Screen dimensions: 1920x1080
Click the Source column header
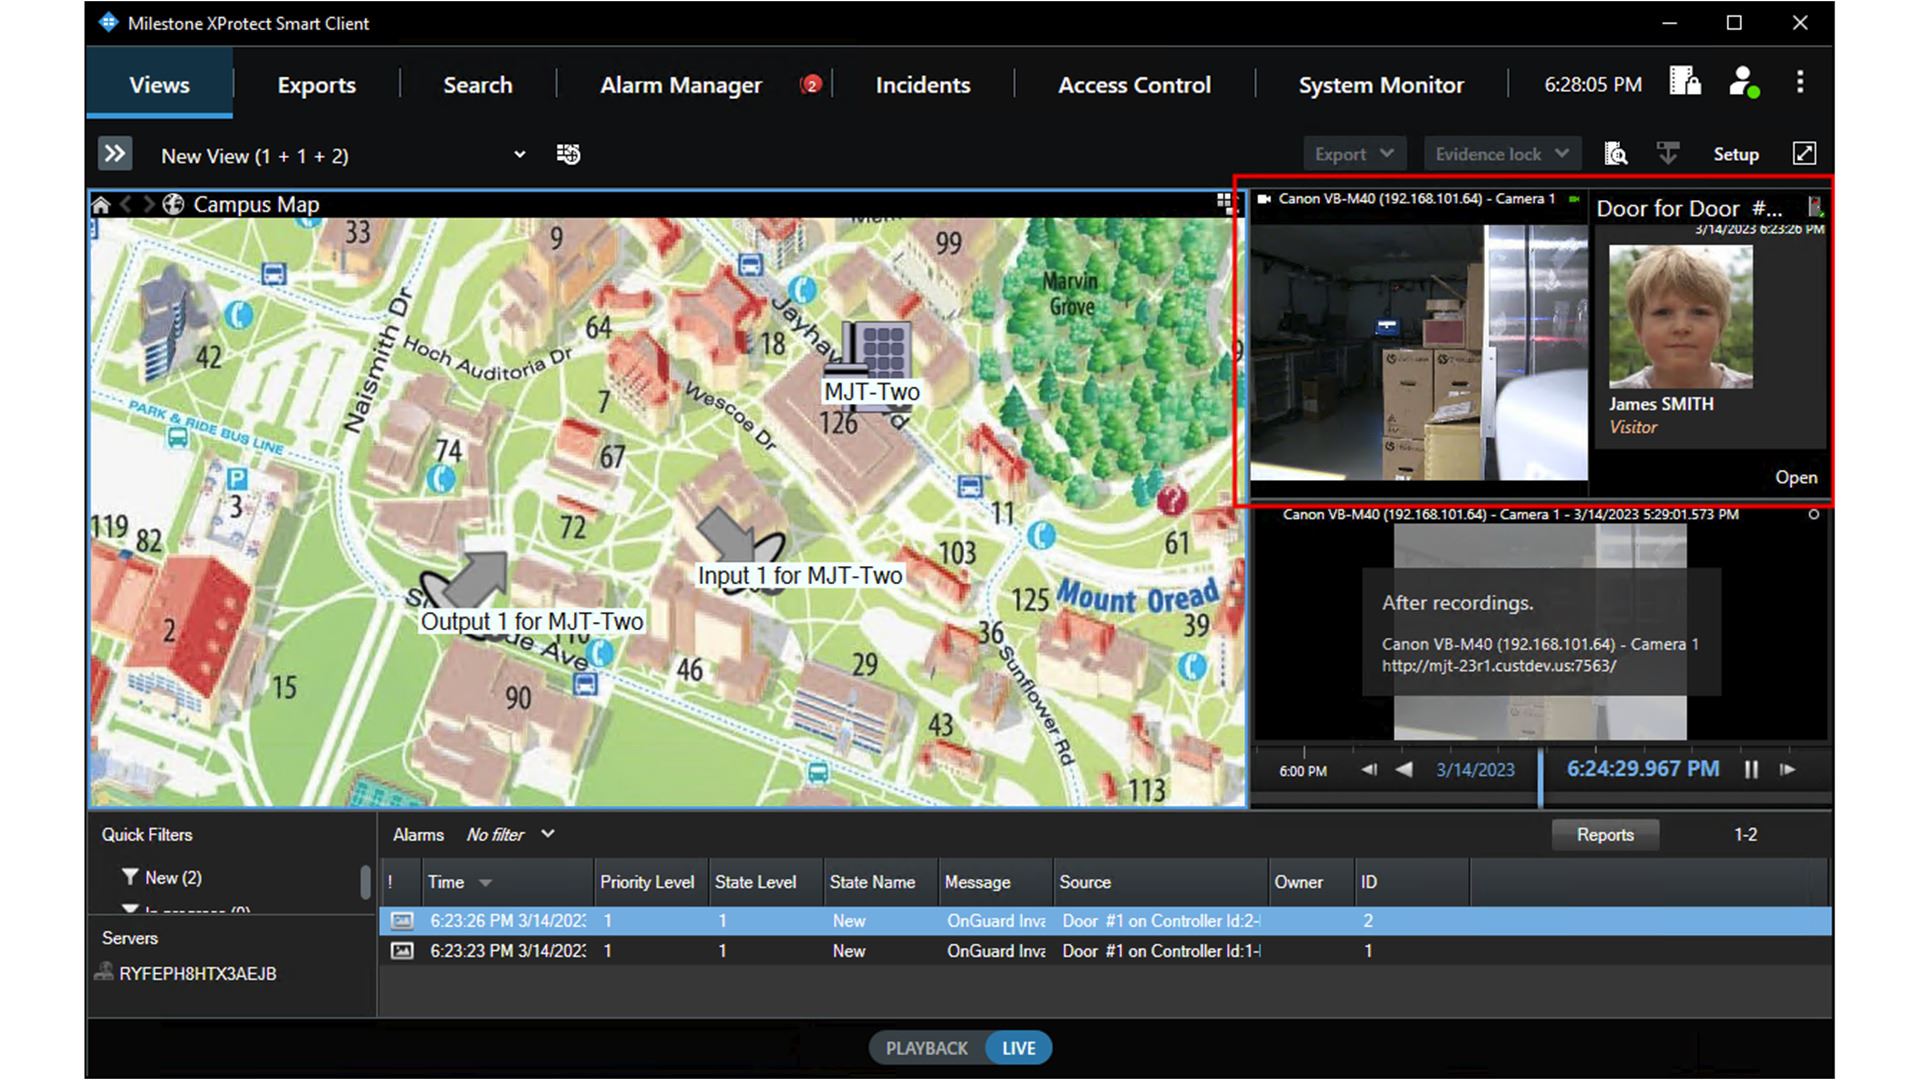point(1160,882)
